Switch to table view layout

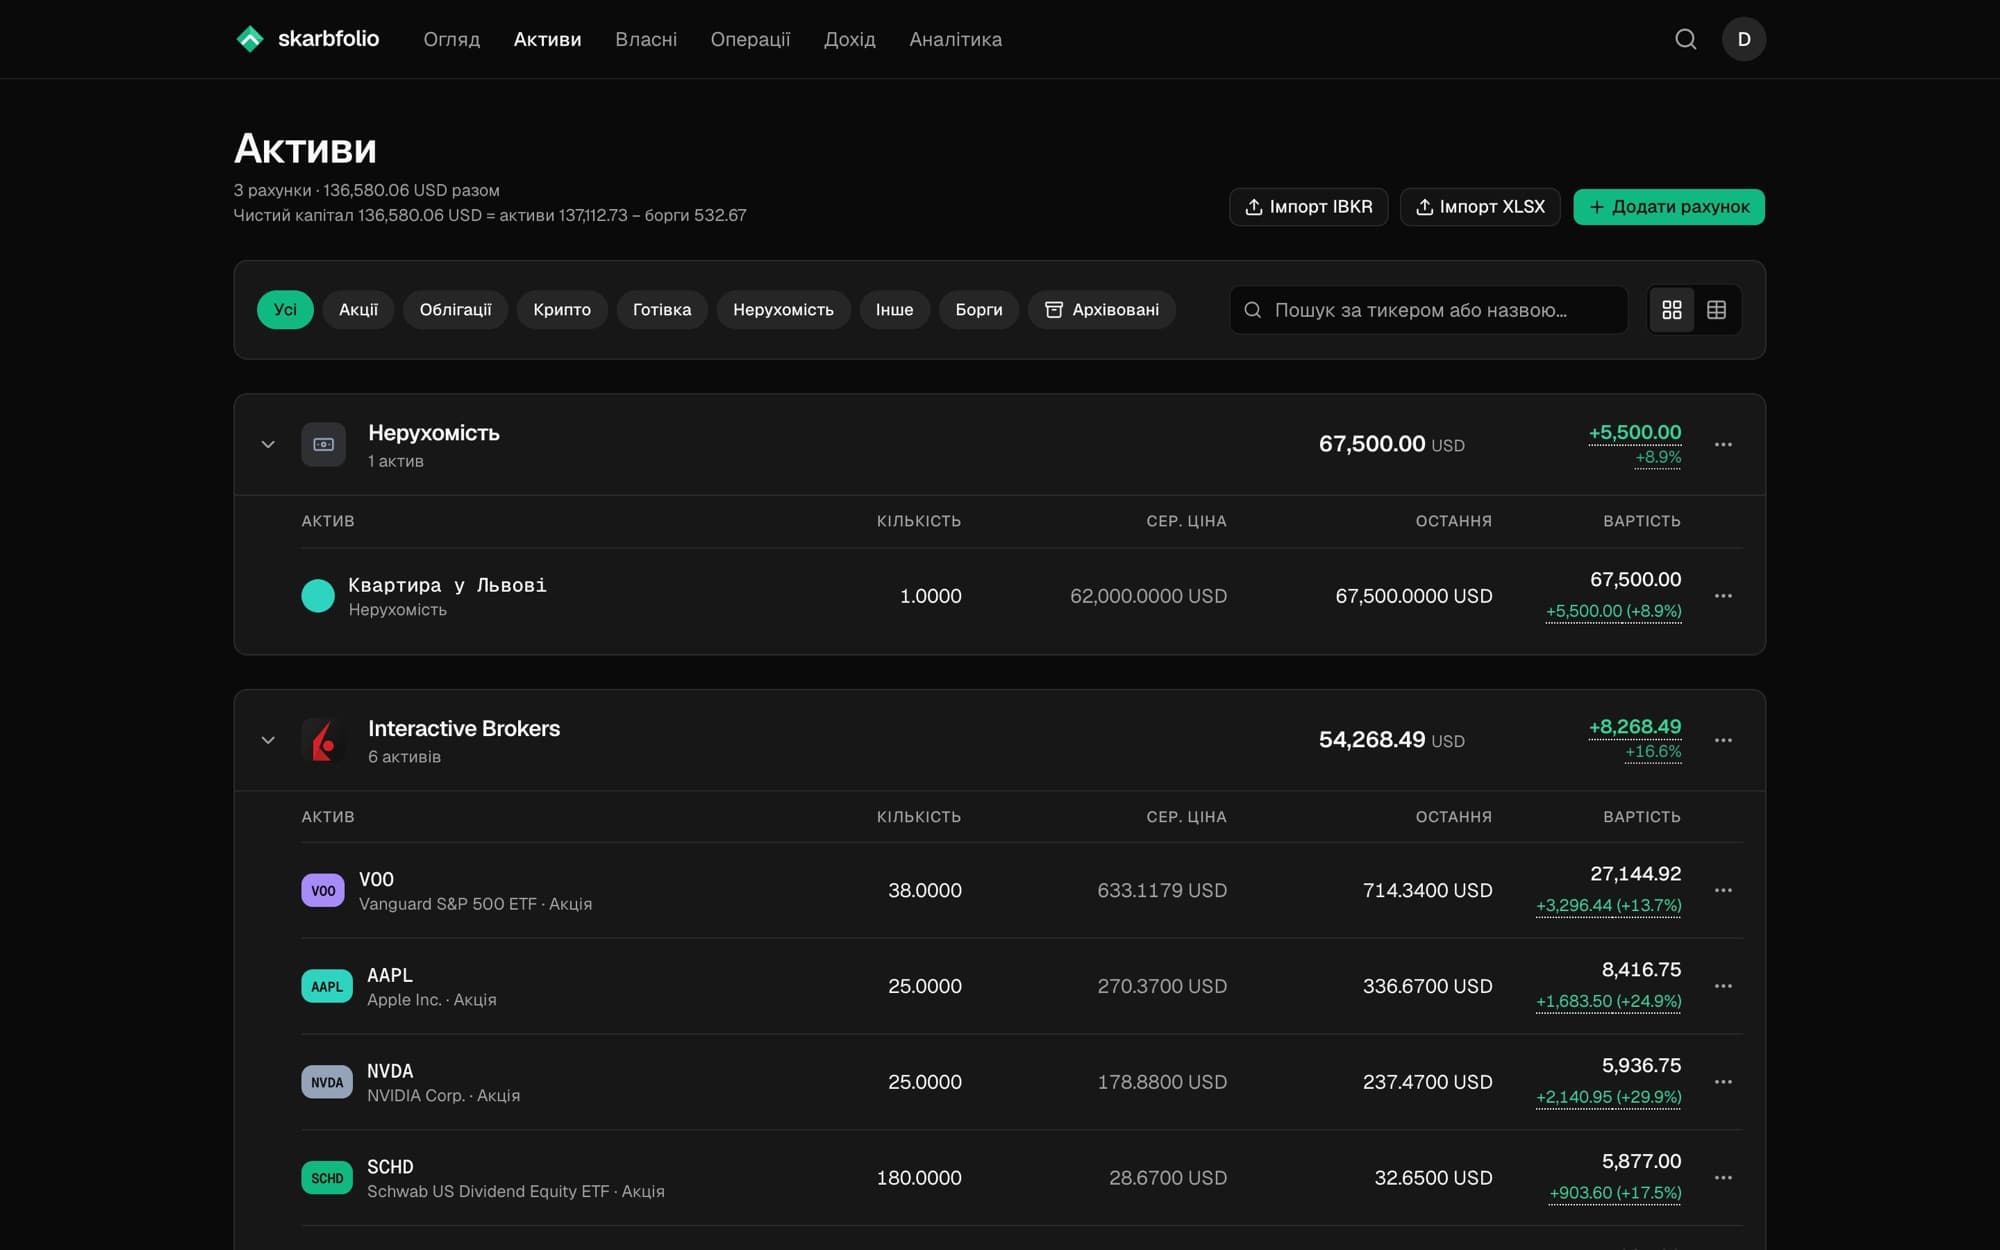point(1716,310)
